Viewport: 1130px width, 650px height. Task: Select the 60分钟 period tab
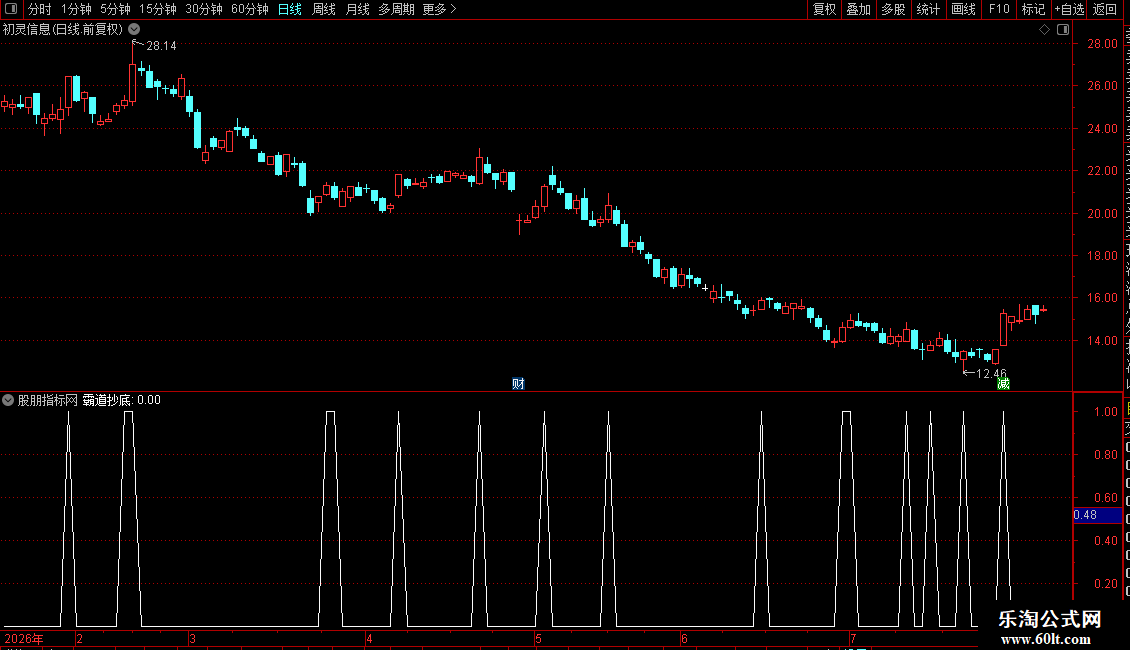249,9
